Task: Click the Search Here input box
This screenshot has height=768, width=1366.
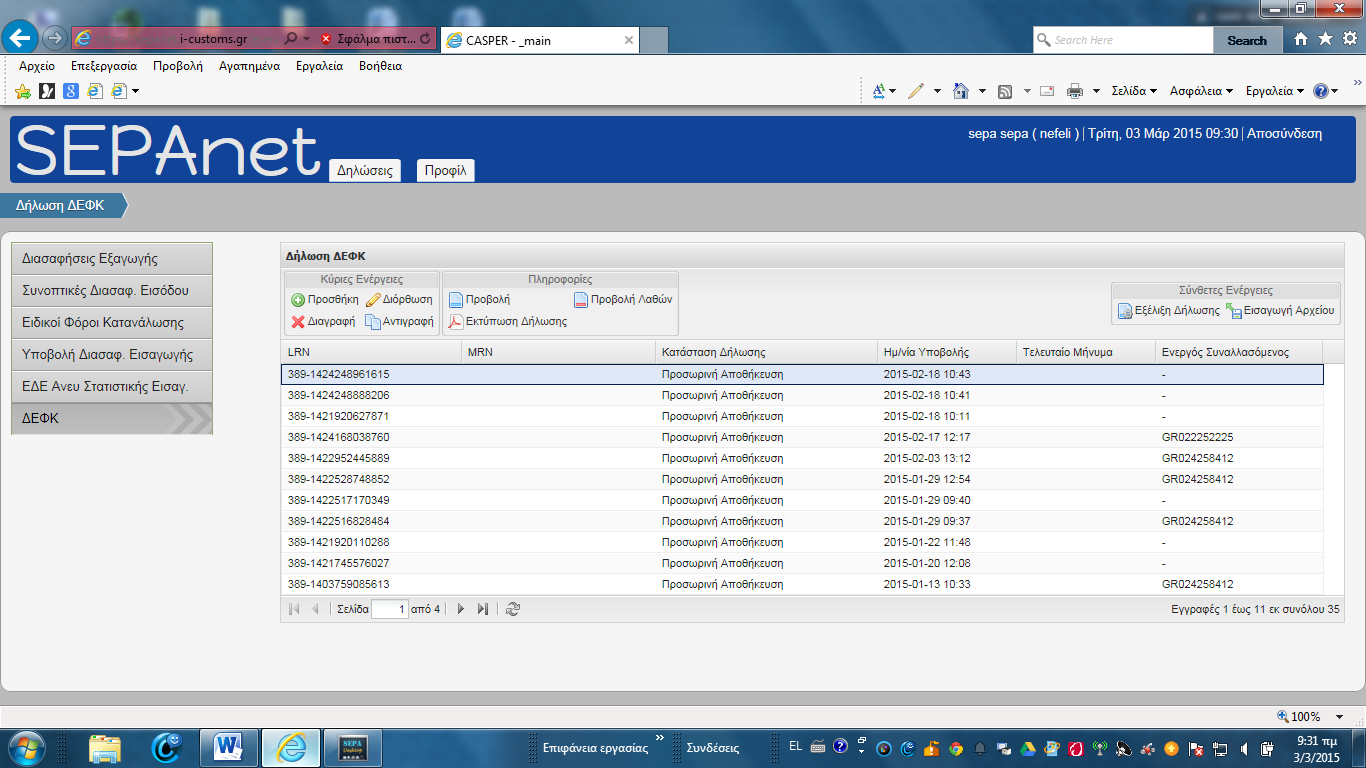Action: [1123, 40]
